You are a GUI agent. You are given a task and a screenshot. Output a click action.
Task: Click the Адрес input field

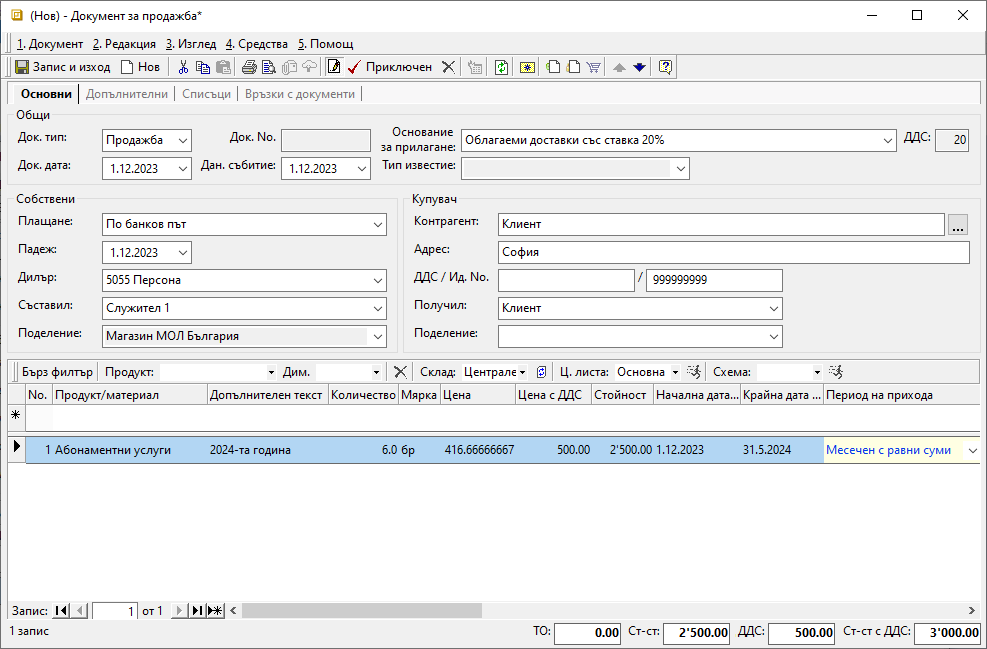(x=732, y=252)
